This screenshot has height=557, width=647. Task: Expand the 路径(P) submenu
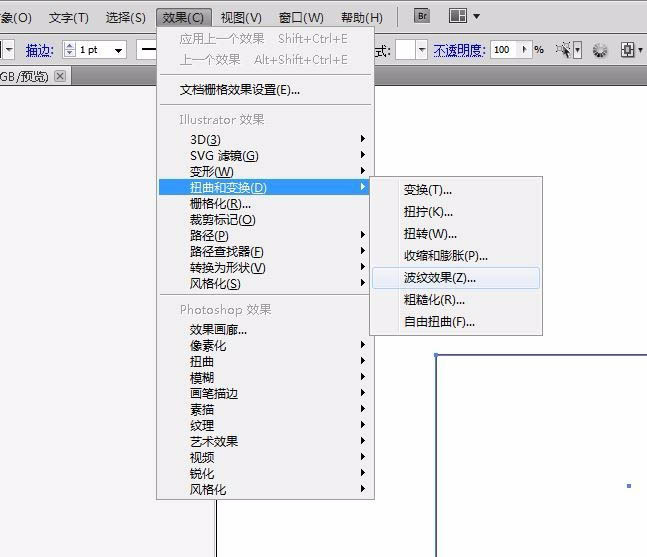pos(265,235)
